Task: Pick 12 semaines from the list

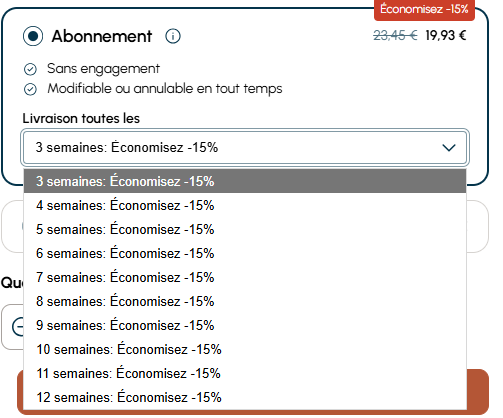Action: point(245,397)
